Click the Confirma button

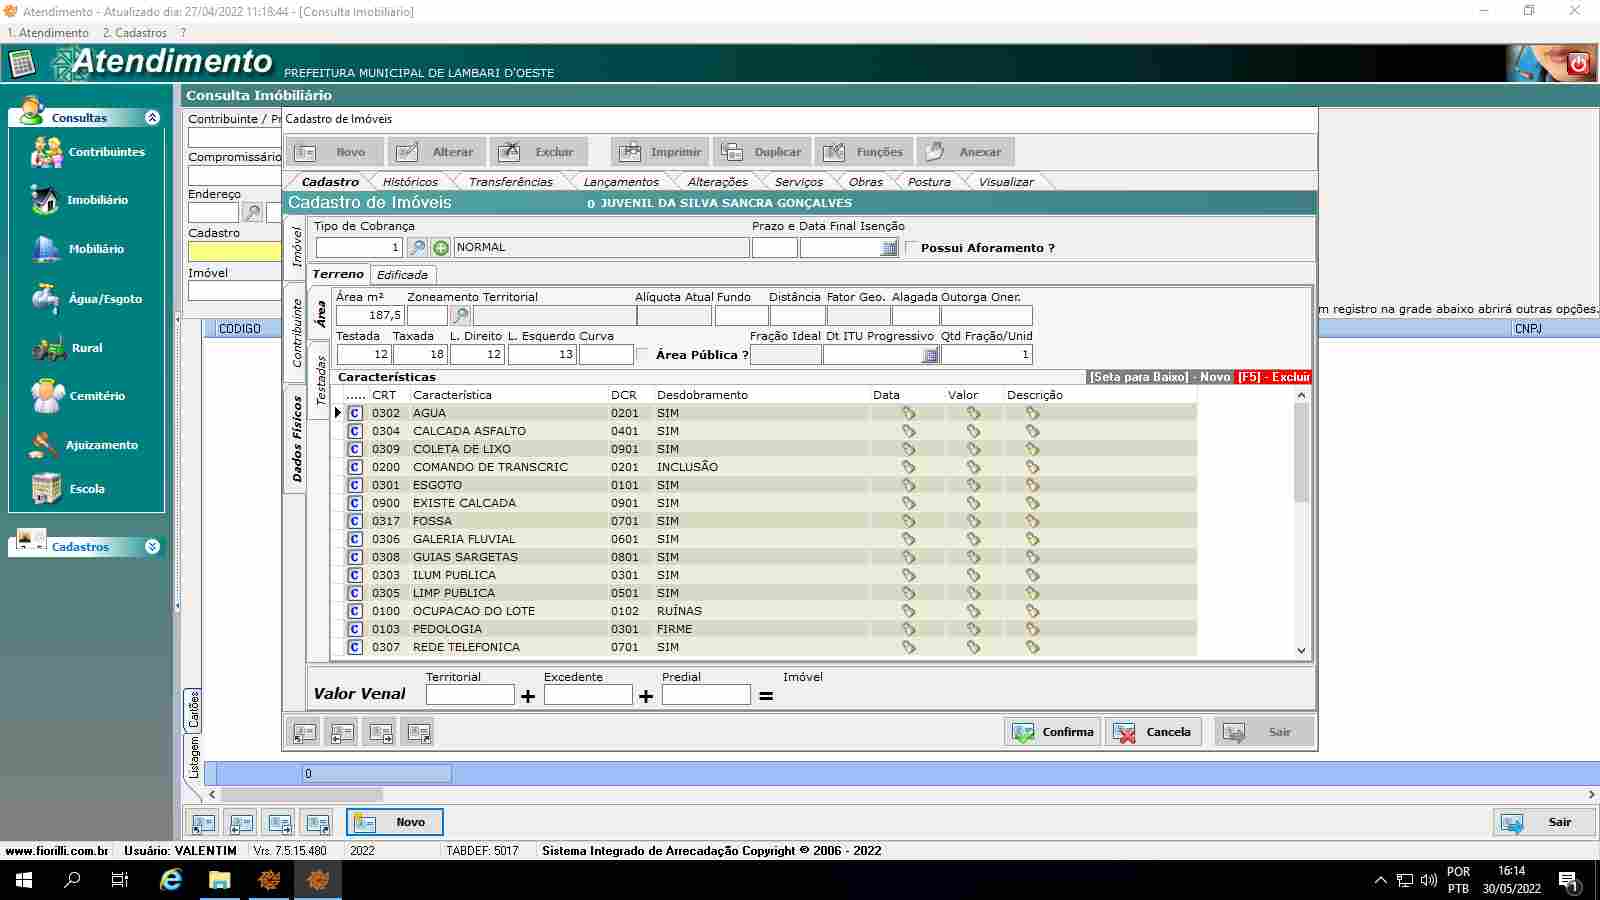click(1052, 732)
